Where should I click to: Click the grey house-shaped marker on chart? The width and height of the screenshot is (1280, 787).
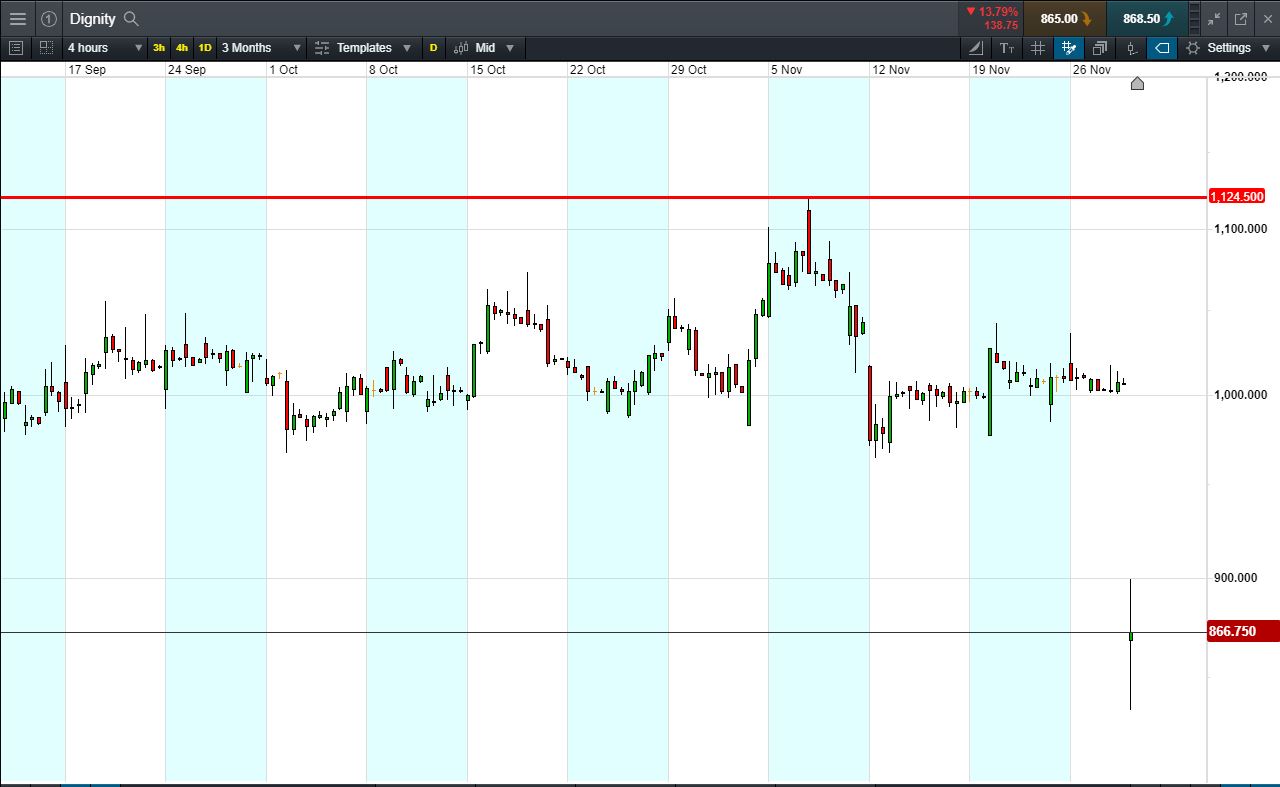pyautogui.click(x=1137, y=83)
